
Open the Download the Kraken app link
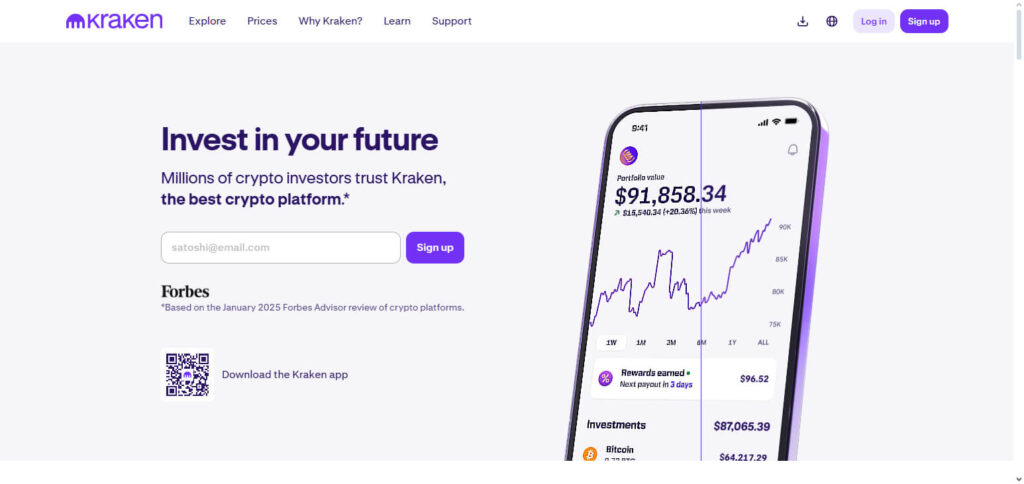click(x=285, y=374)
